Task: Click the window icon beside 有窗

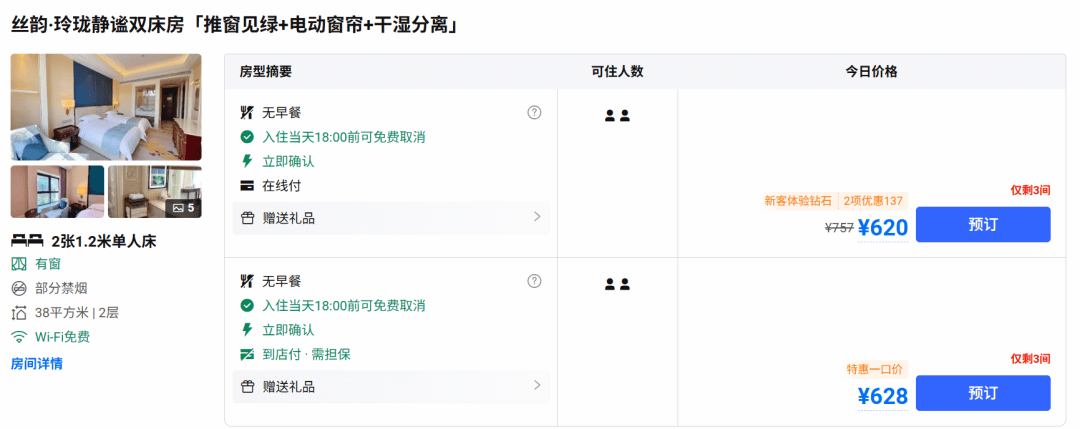Action: pyautogui.click(x=19, y=264)
